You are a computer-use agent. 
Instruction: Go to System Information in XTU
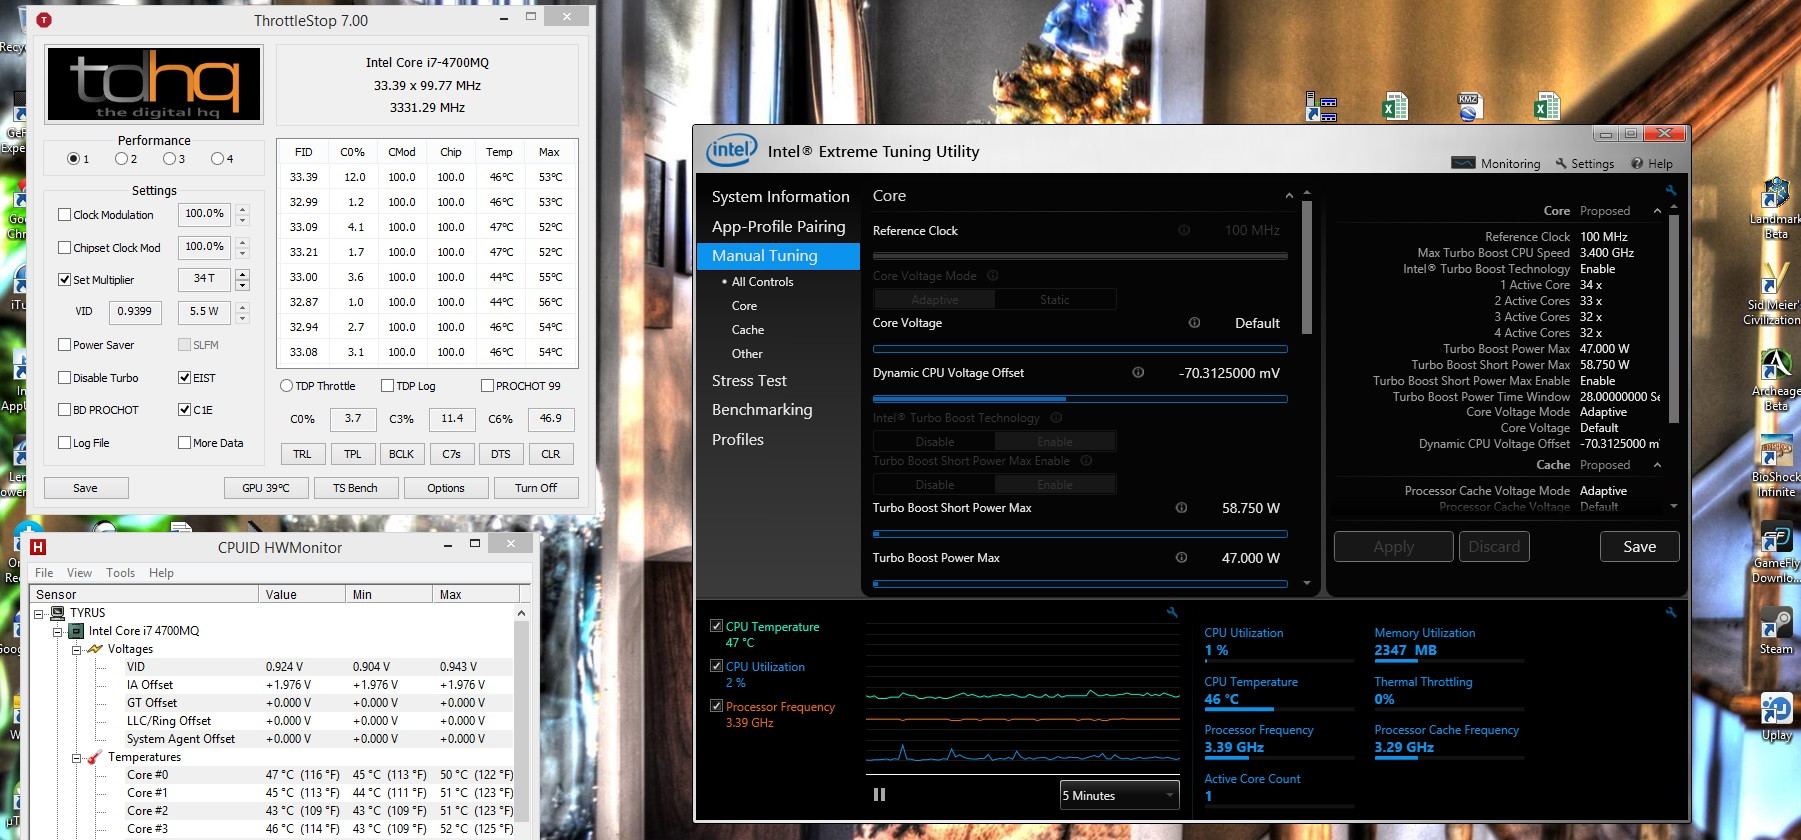[780, 197]
